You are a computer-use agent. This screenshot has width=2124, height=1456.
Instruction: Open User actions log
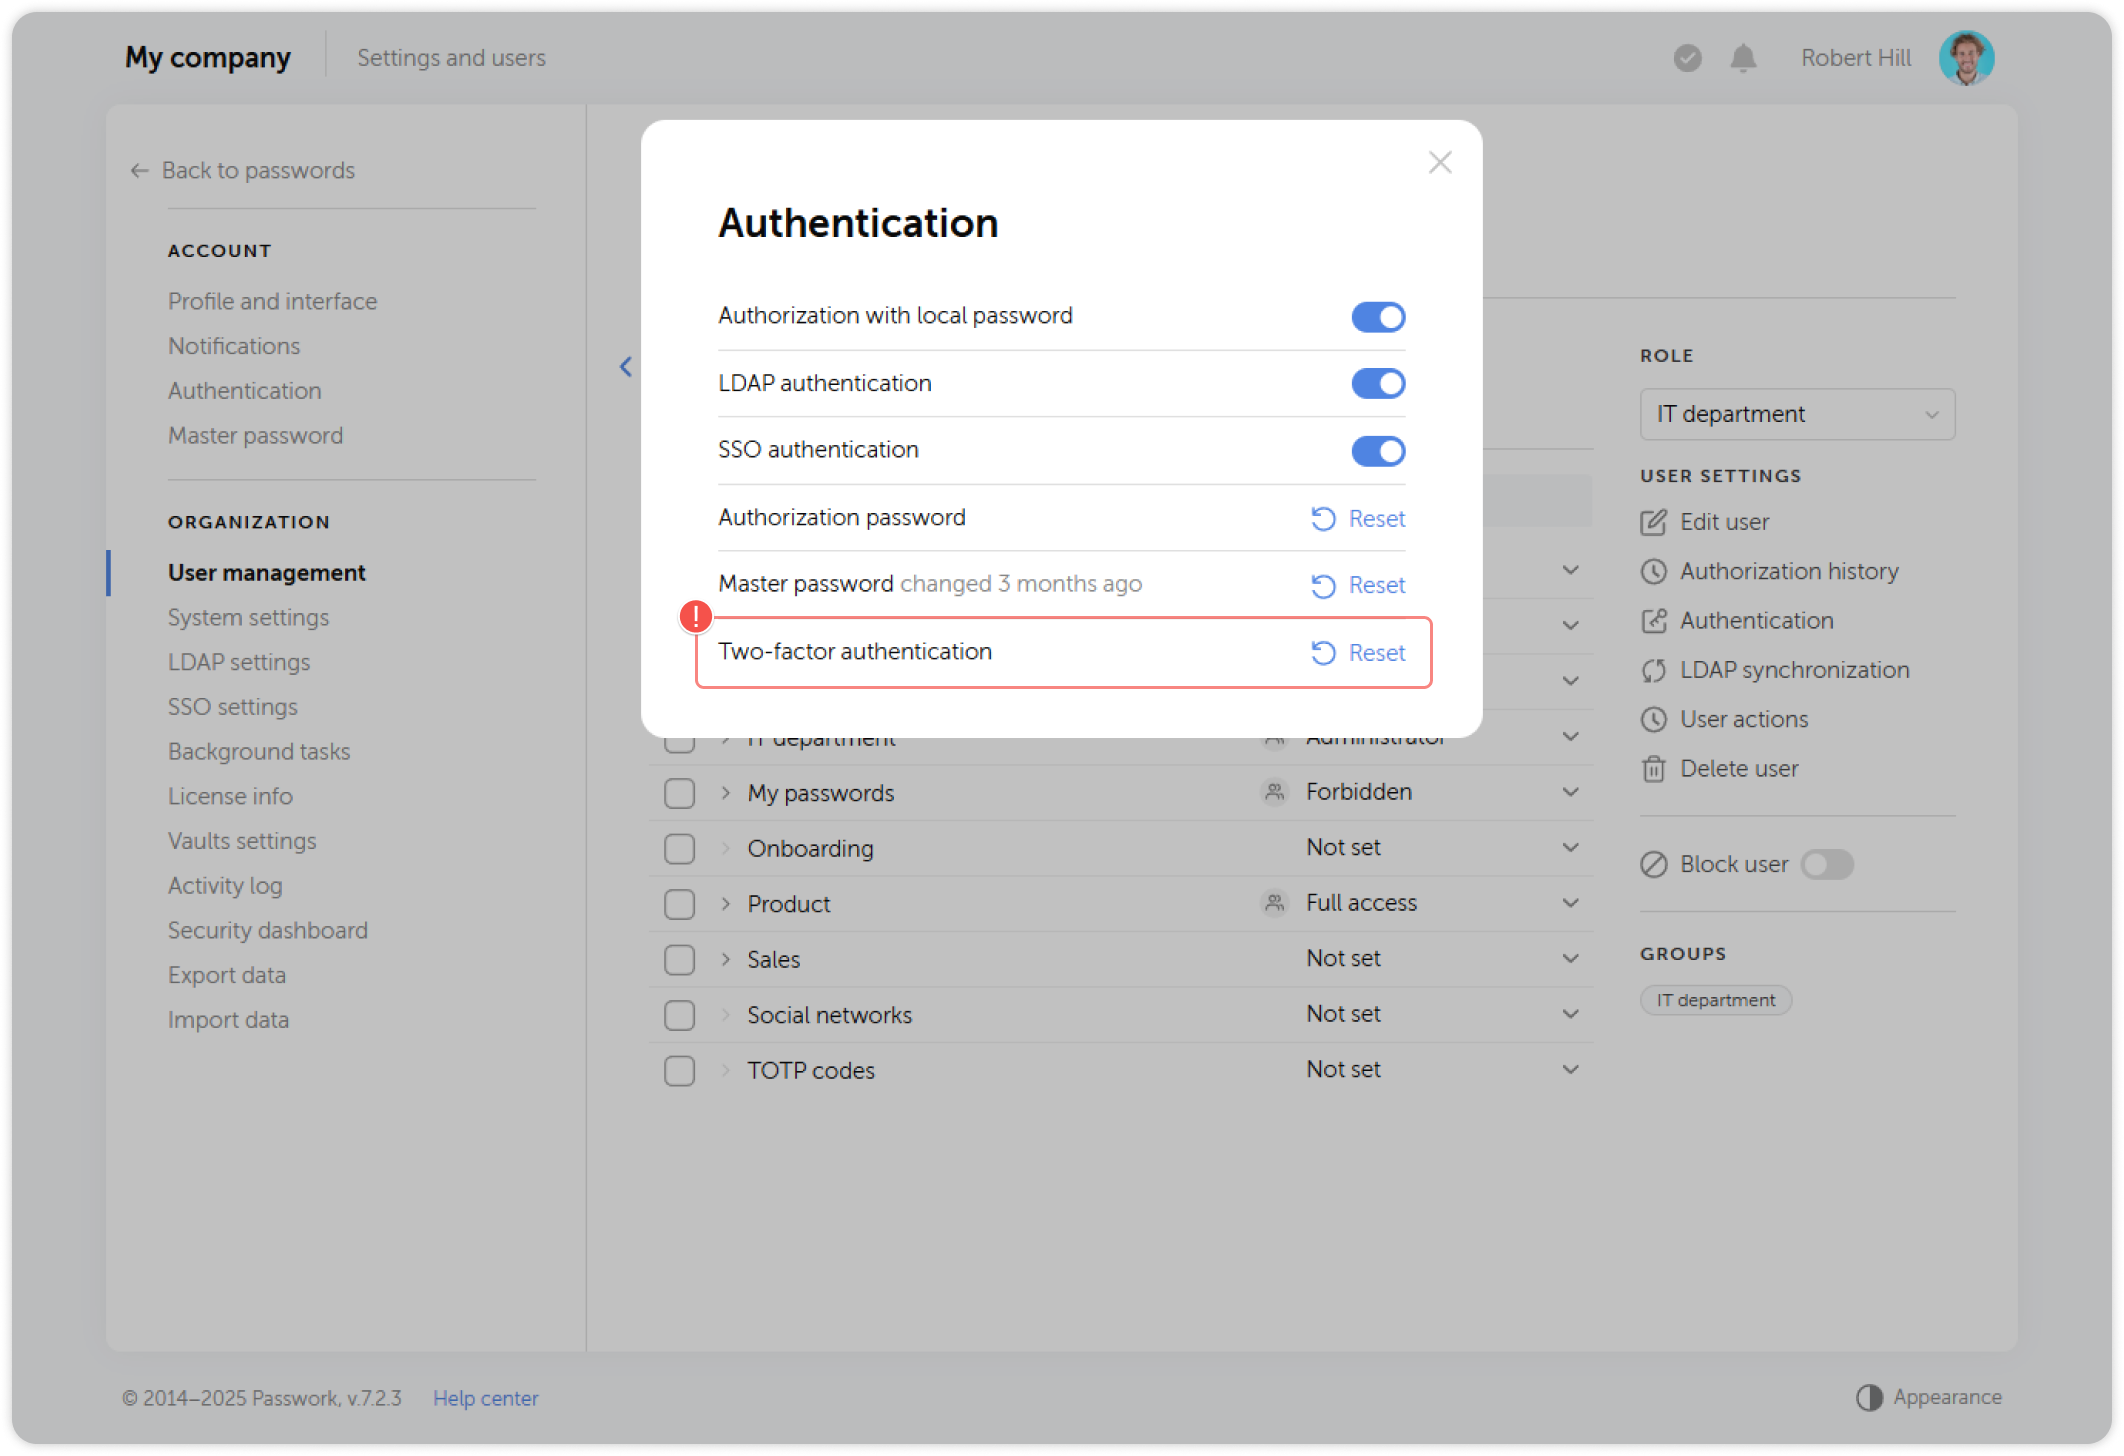pos(1742,718)
